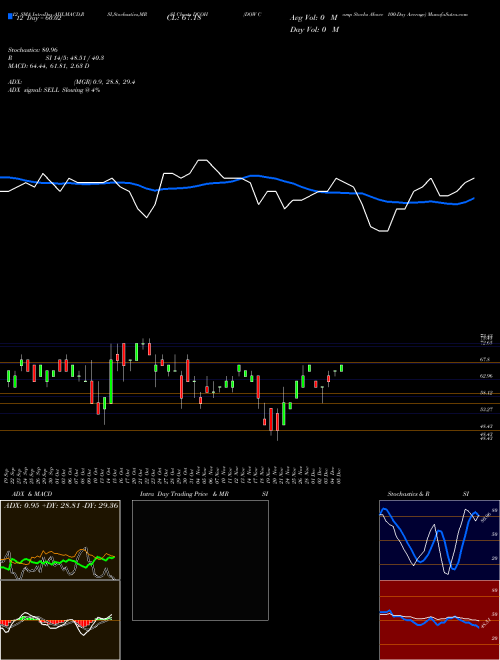This screenshot has width=500, height=660.
Task: Click the 'Stochastics & R' panel title
Action: (x=408, y=494)
